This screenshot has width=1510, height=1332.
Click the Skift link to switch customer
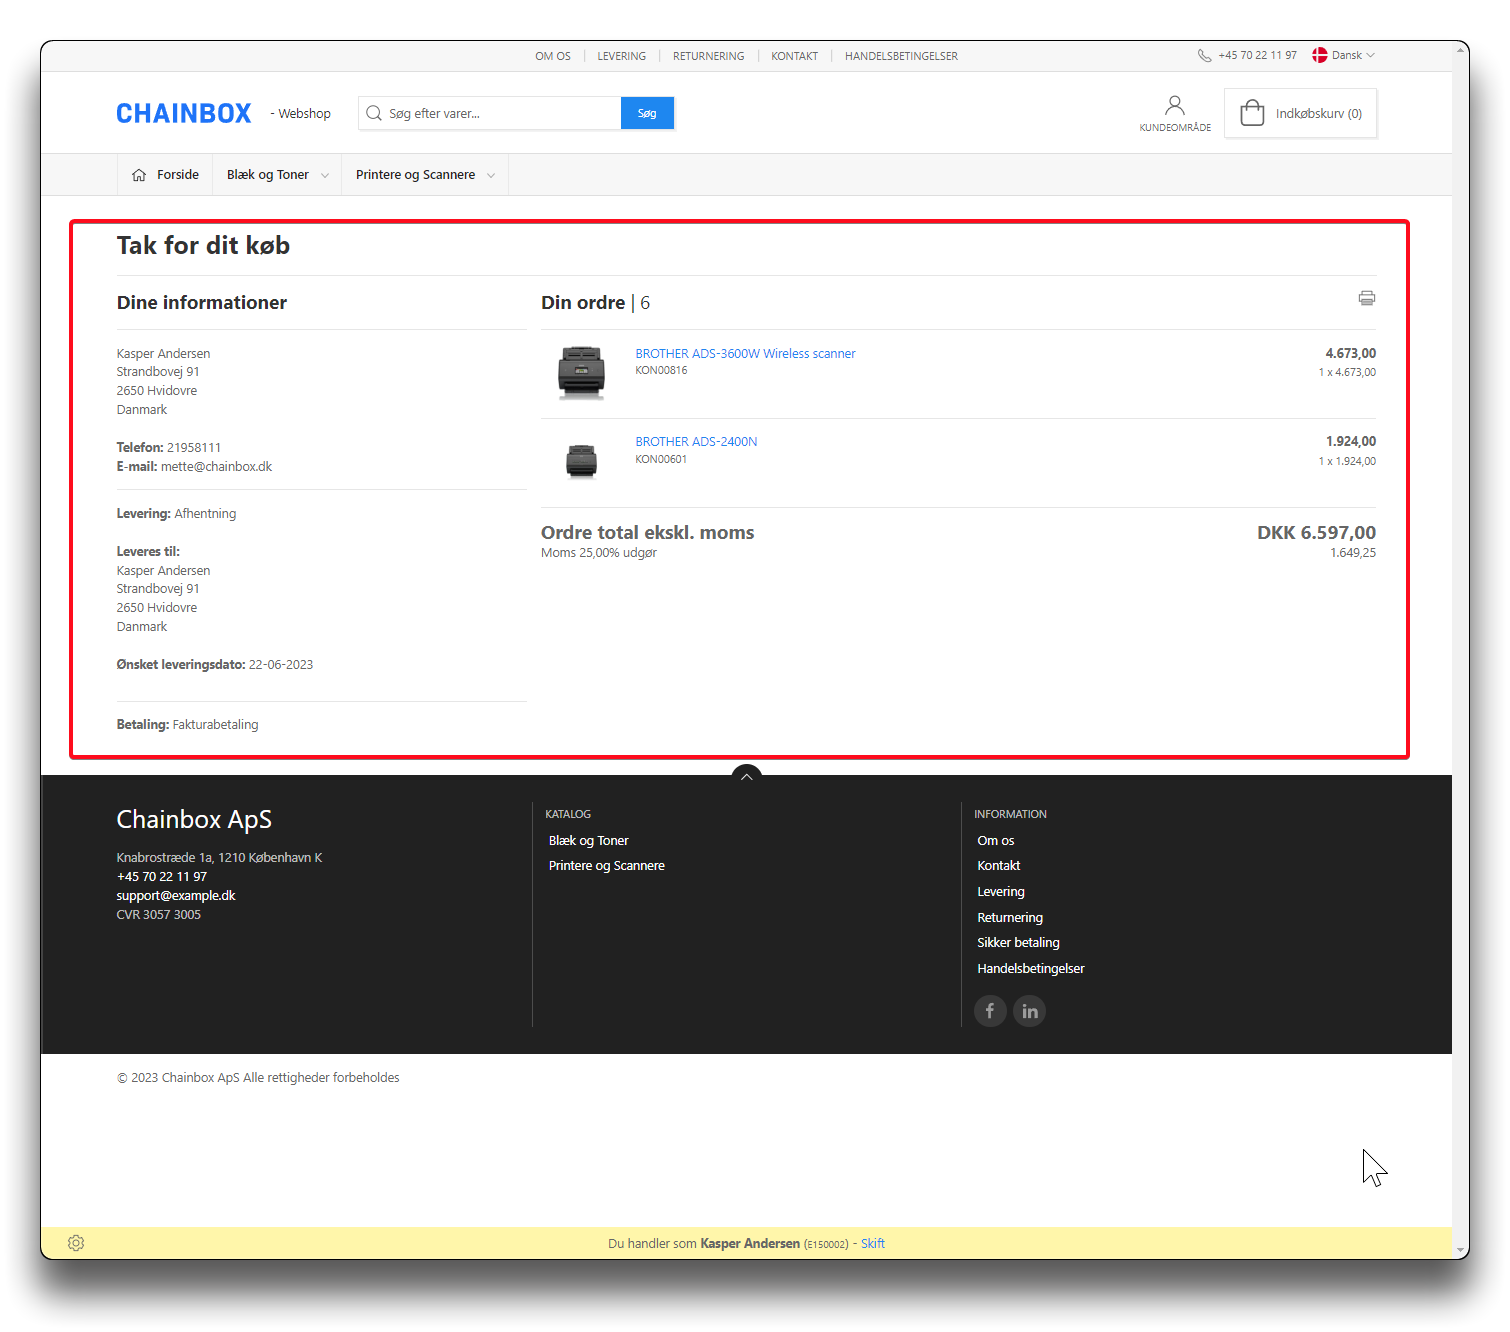point(872,1244)
